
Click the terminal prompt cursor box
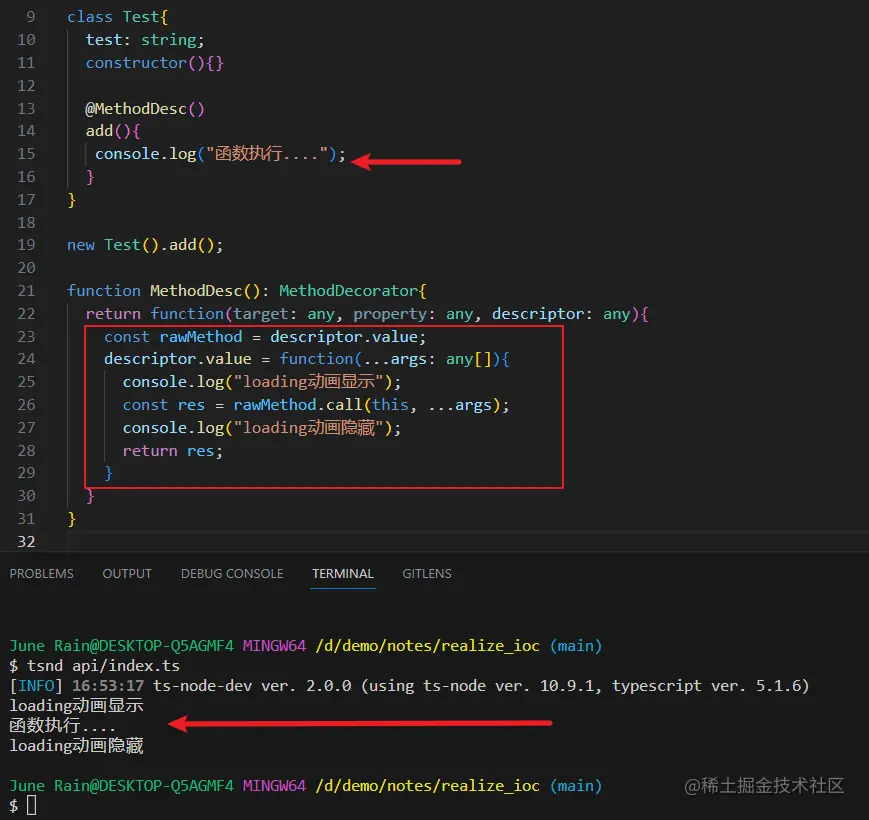coord(32,805)
